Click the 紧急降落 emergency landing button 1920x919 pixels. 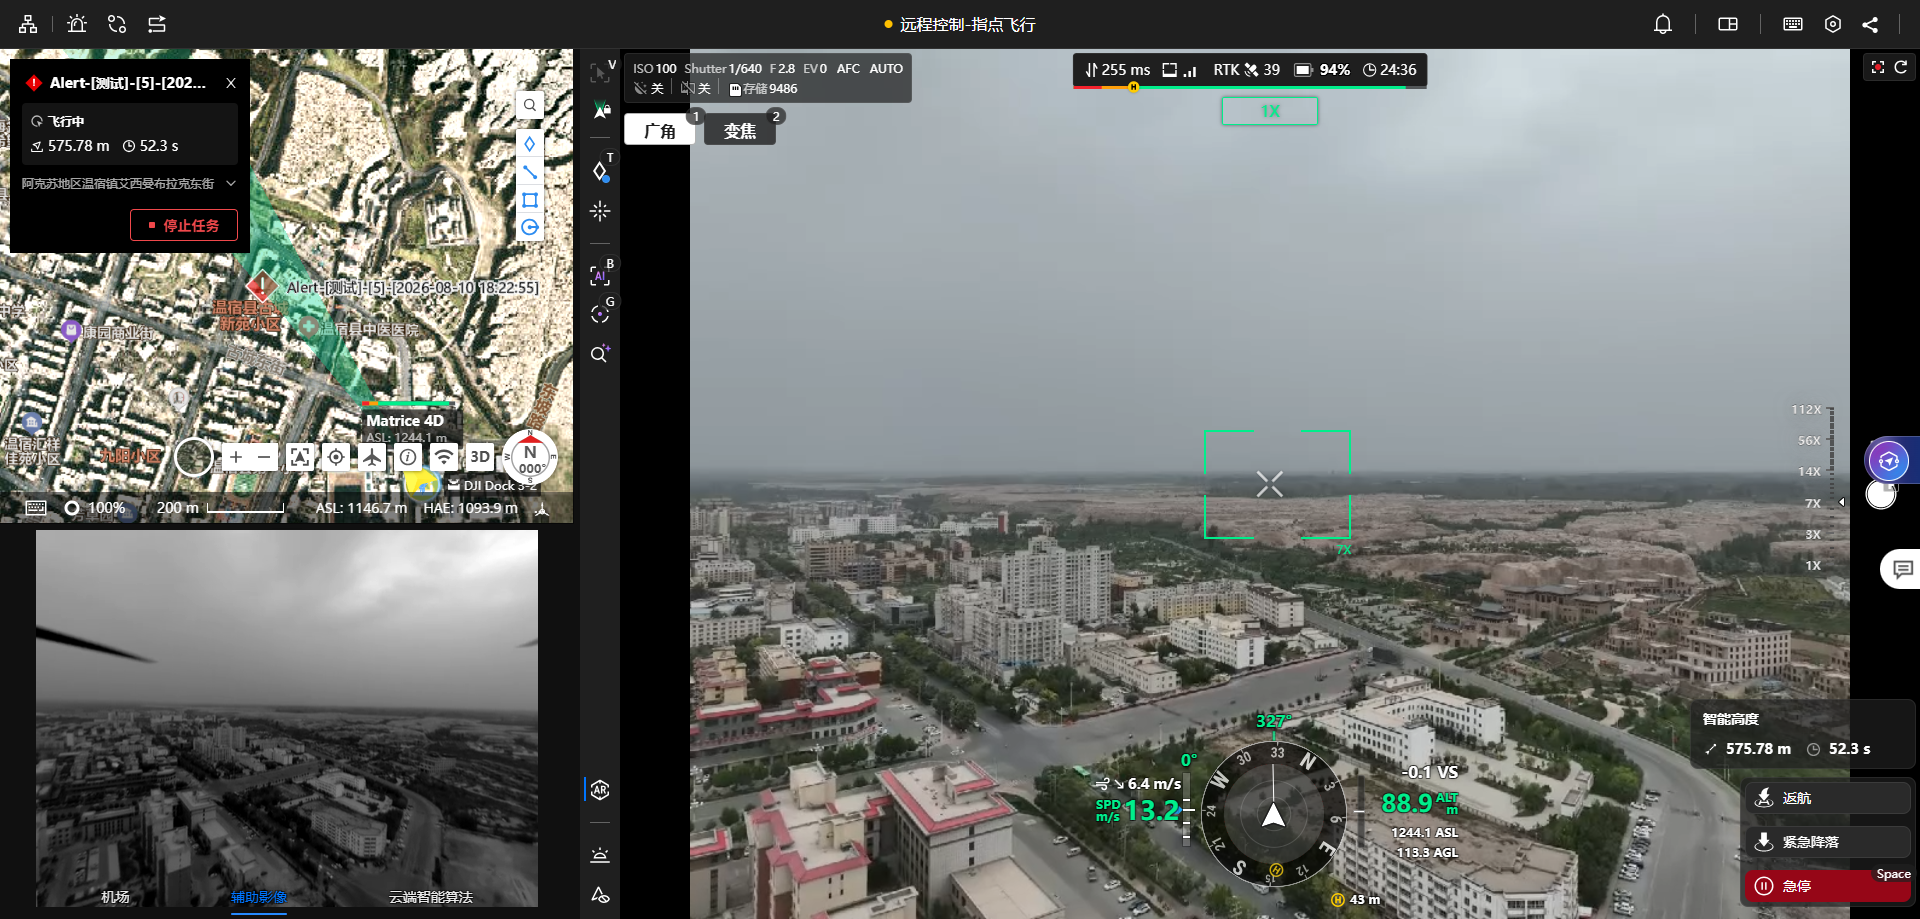pyautogui.click(x=1828, y=842)
